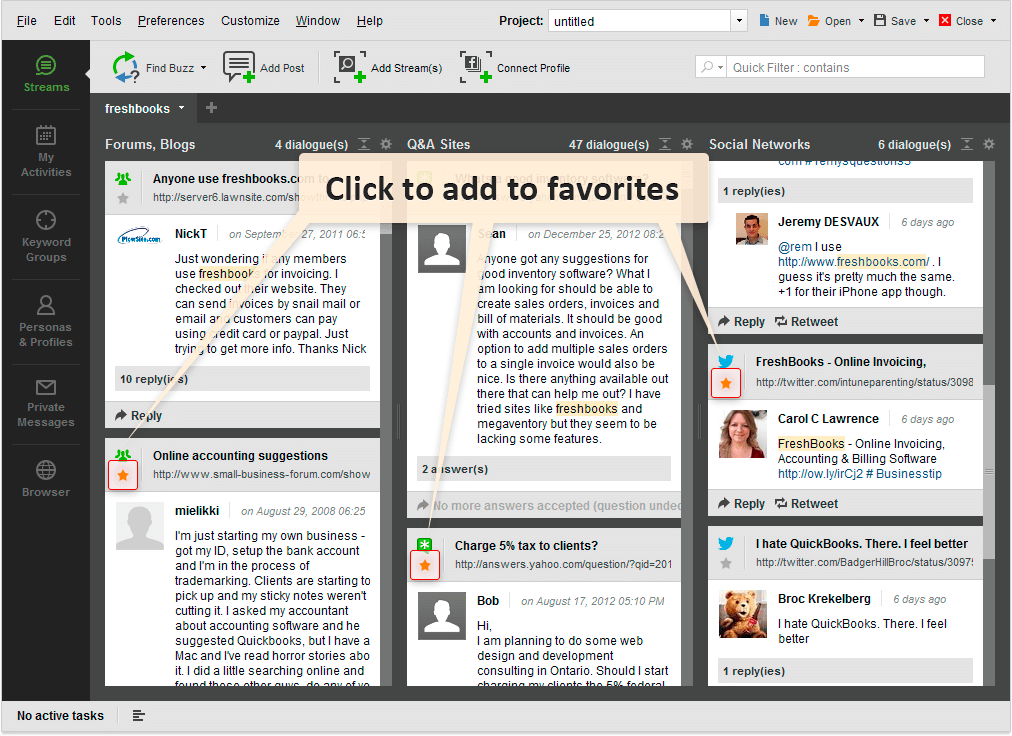Image resolution: width=1012 pixels, height=736 pixels.
Task: Click the Connect Profile toolbar icon
Action: (x=476, y=68)
